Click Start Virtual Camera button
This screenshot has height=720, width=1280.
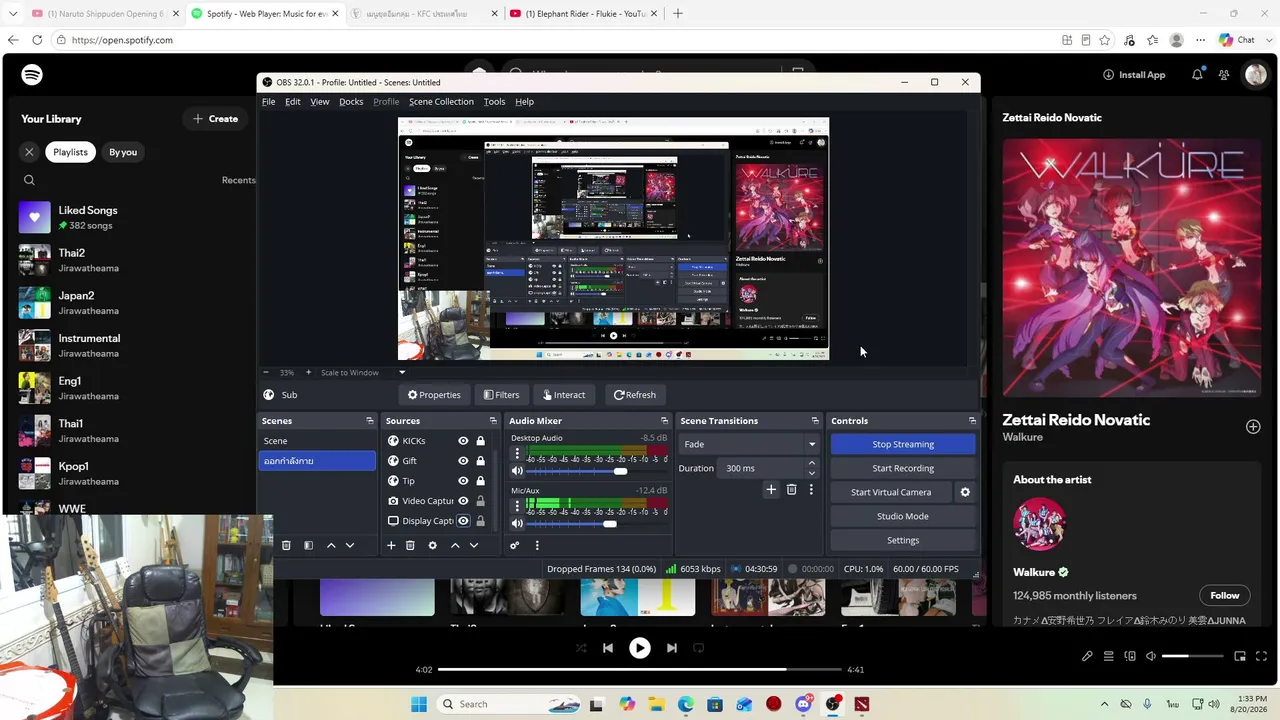[891, 492]
